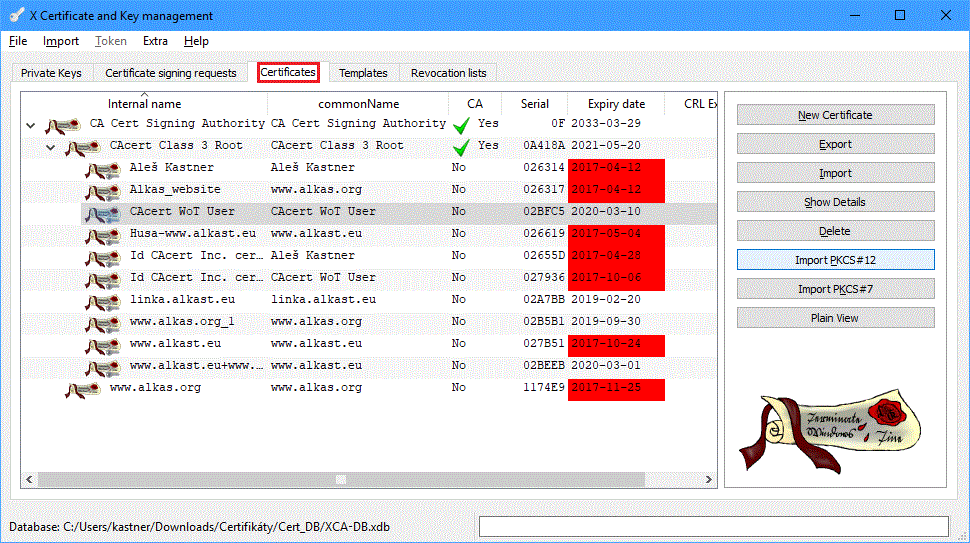This screenshot has height=543, width=970.
Task: Click certificate icon of CA Cert Signing Authority
Action: pyautogui.click(x=62, y=125)
